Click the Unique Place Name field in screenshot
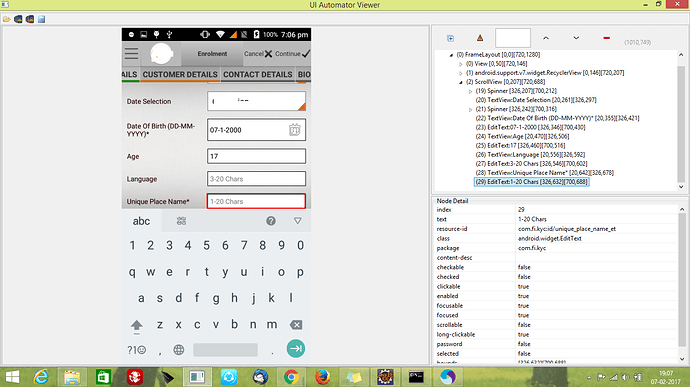 tap(256, 201)
